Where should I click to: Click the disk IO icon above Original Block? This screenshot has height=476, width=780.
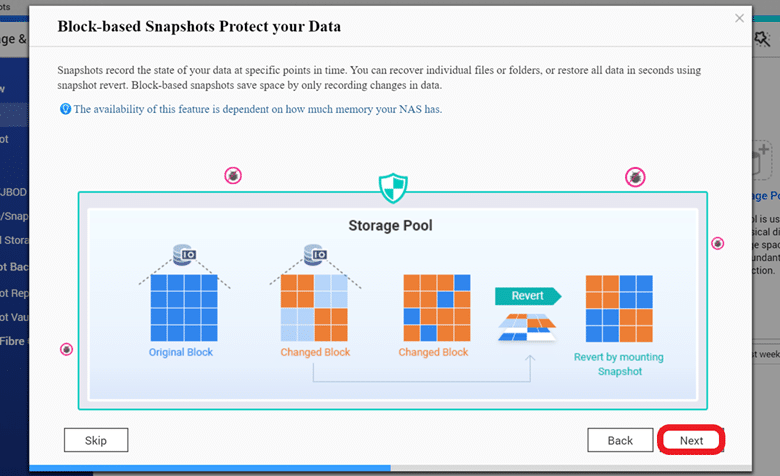[x=185, y=255]
